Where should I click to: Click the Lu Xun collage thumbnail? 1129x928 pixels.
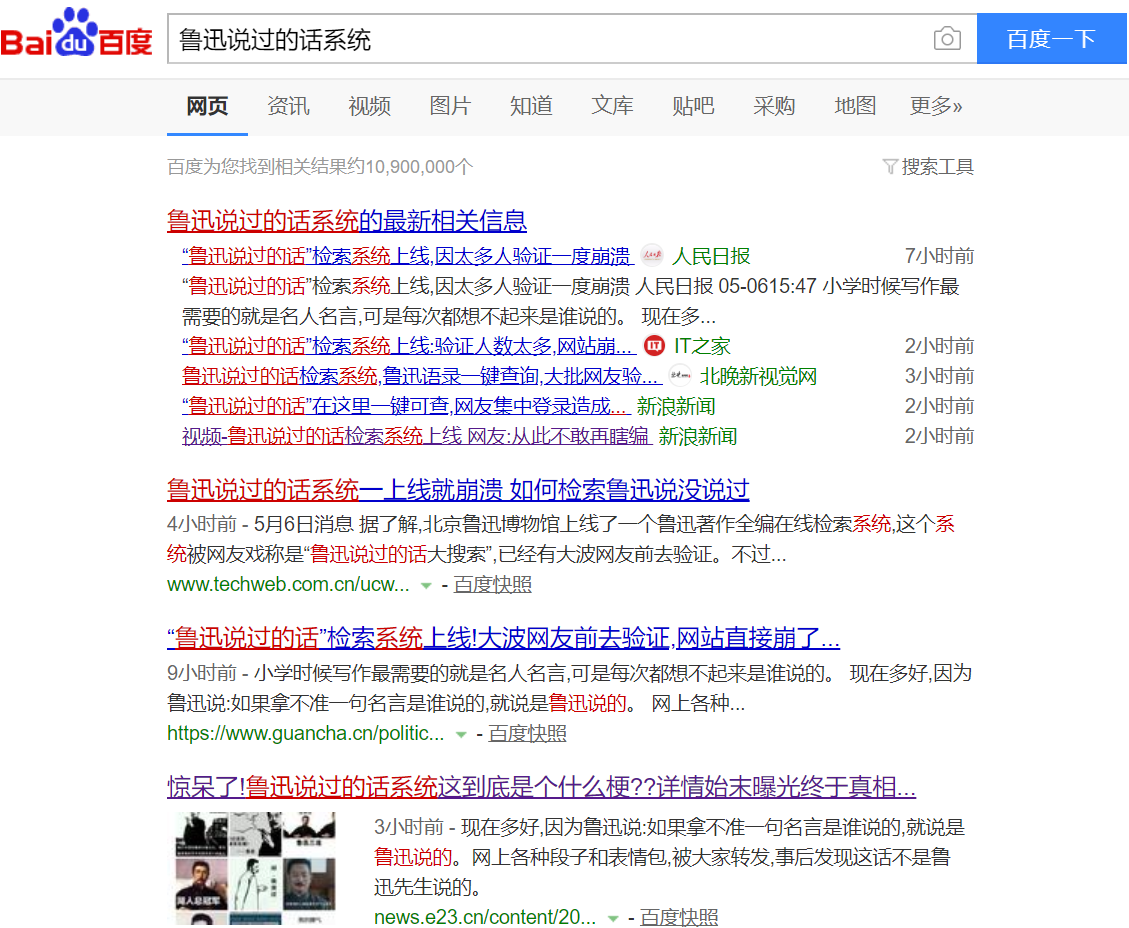[256, 868]
